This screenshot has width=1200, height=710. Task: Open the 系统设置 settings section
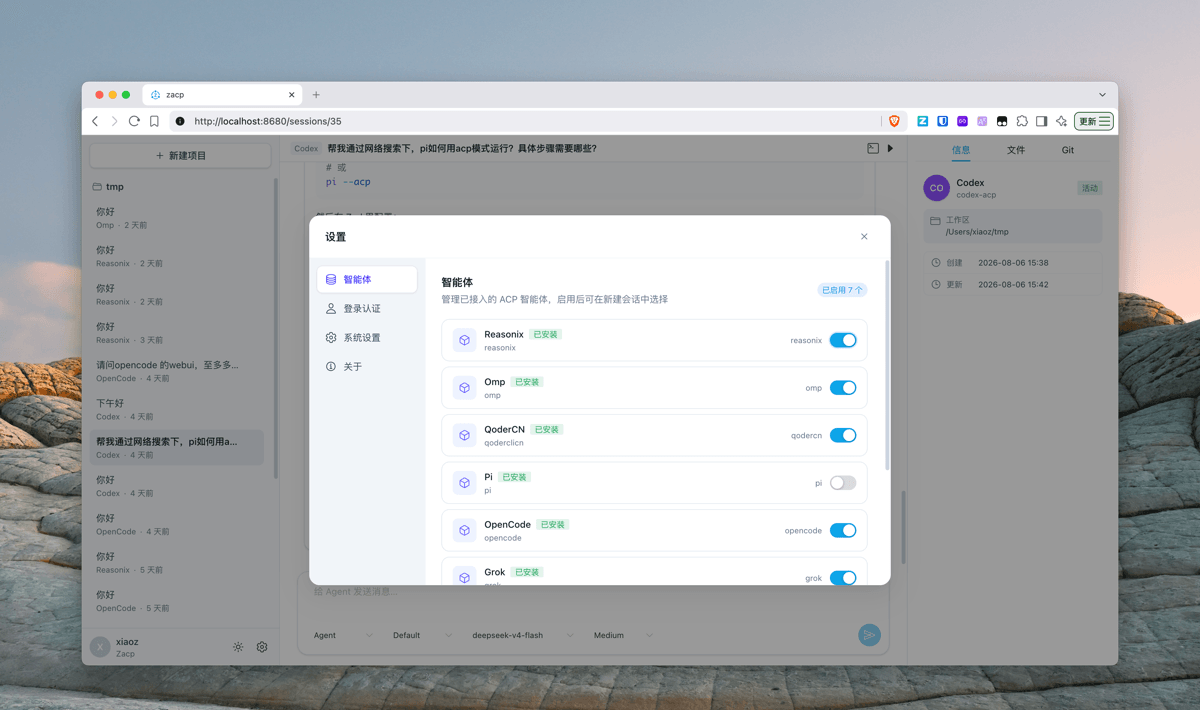367,337
